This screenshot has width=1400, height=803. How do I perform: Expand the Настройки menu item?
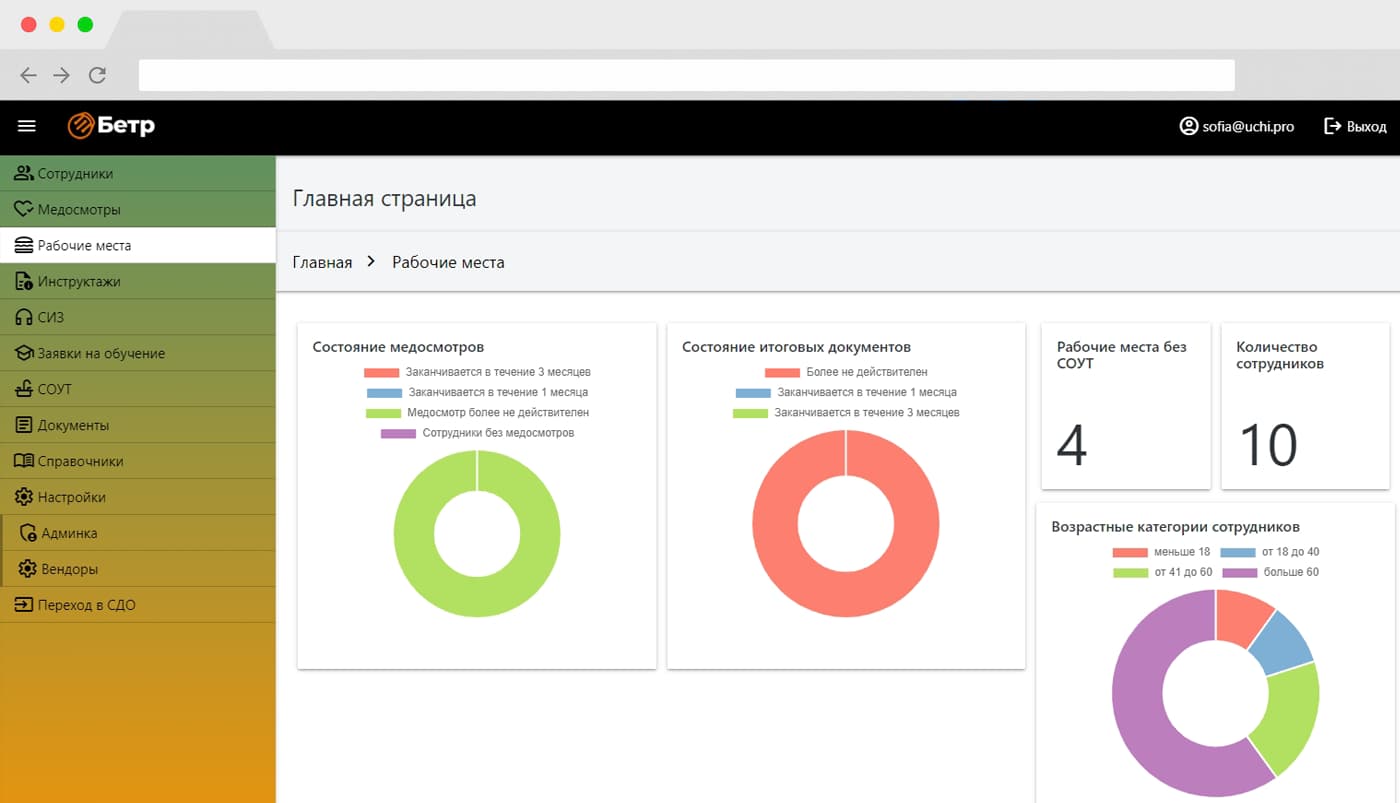(138, 497)
